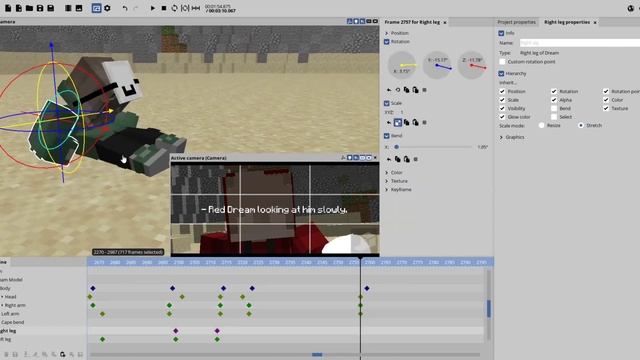
Task: Expand the Graphics section
Action: tap(501, 137)
